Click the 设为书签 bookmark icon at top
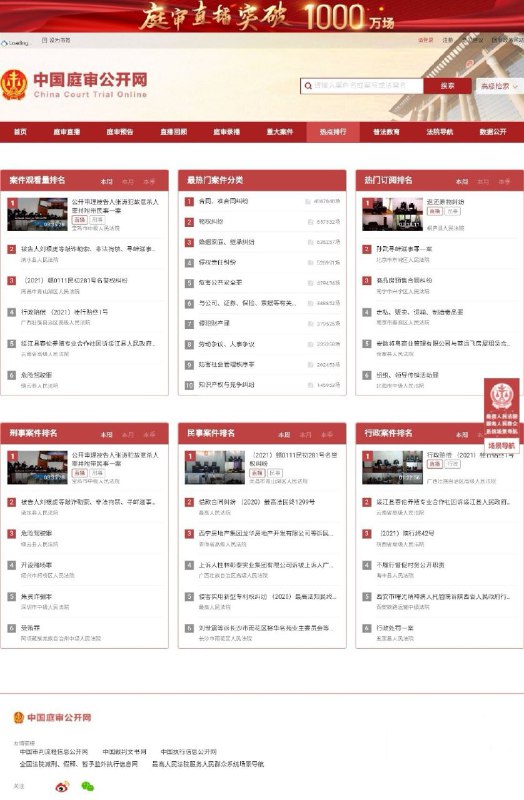Screen dimensions: 524x800 point(44,40)
